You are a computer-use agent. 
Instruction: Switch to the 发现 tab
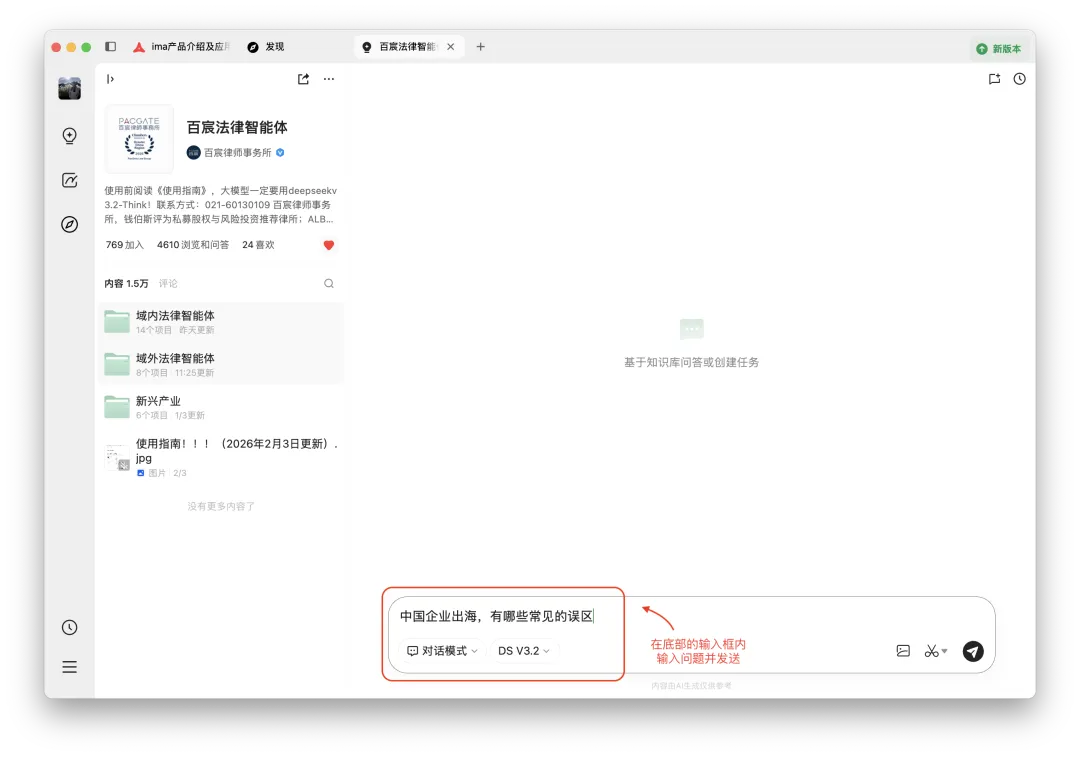tap(267, 47)
